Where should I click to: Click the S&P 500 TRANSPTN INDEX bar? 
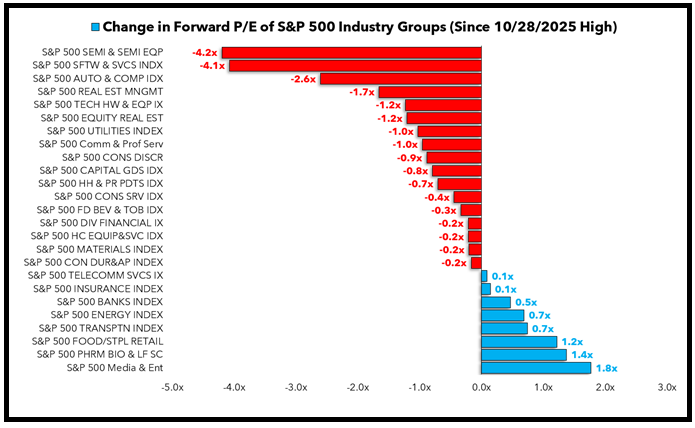503,328
